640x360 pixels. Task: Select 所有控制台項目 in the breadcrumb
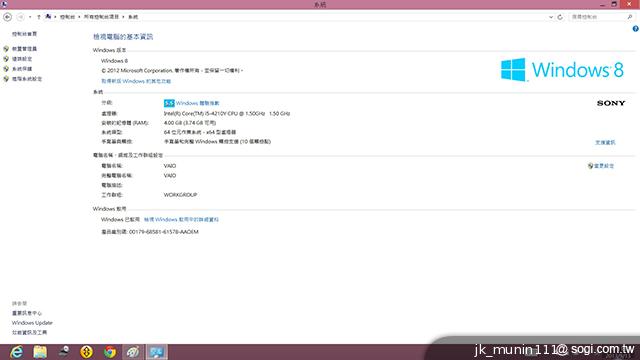(101, 17)
